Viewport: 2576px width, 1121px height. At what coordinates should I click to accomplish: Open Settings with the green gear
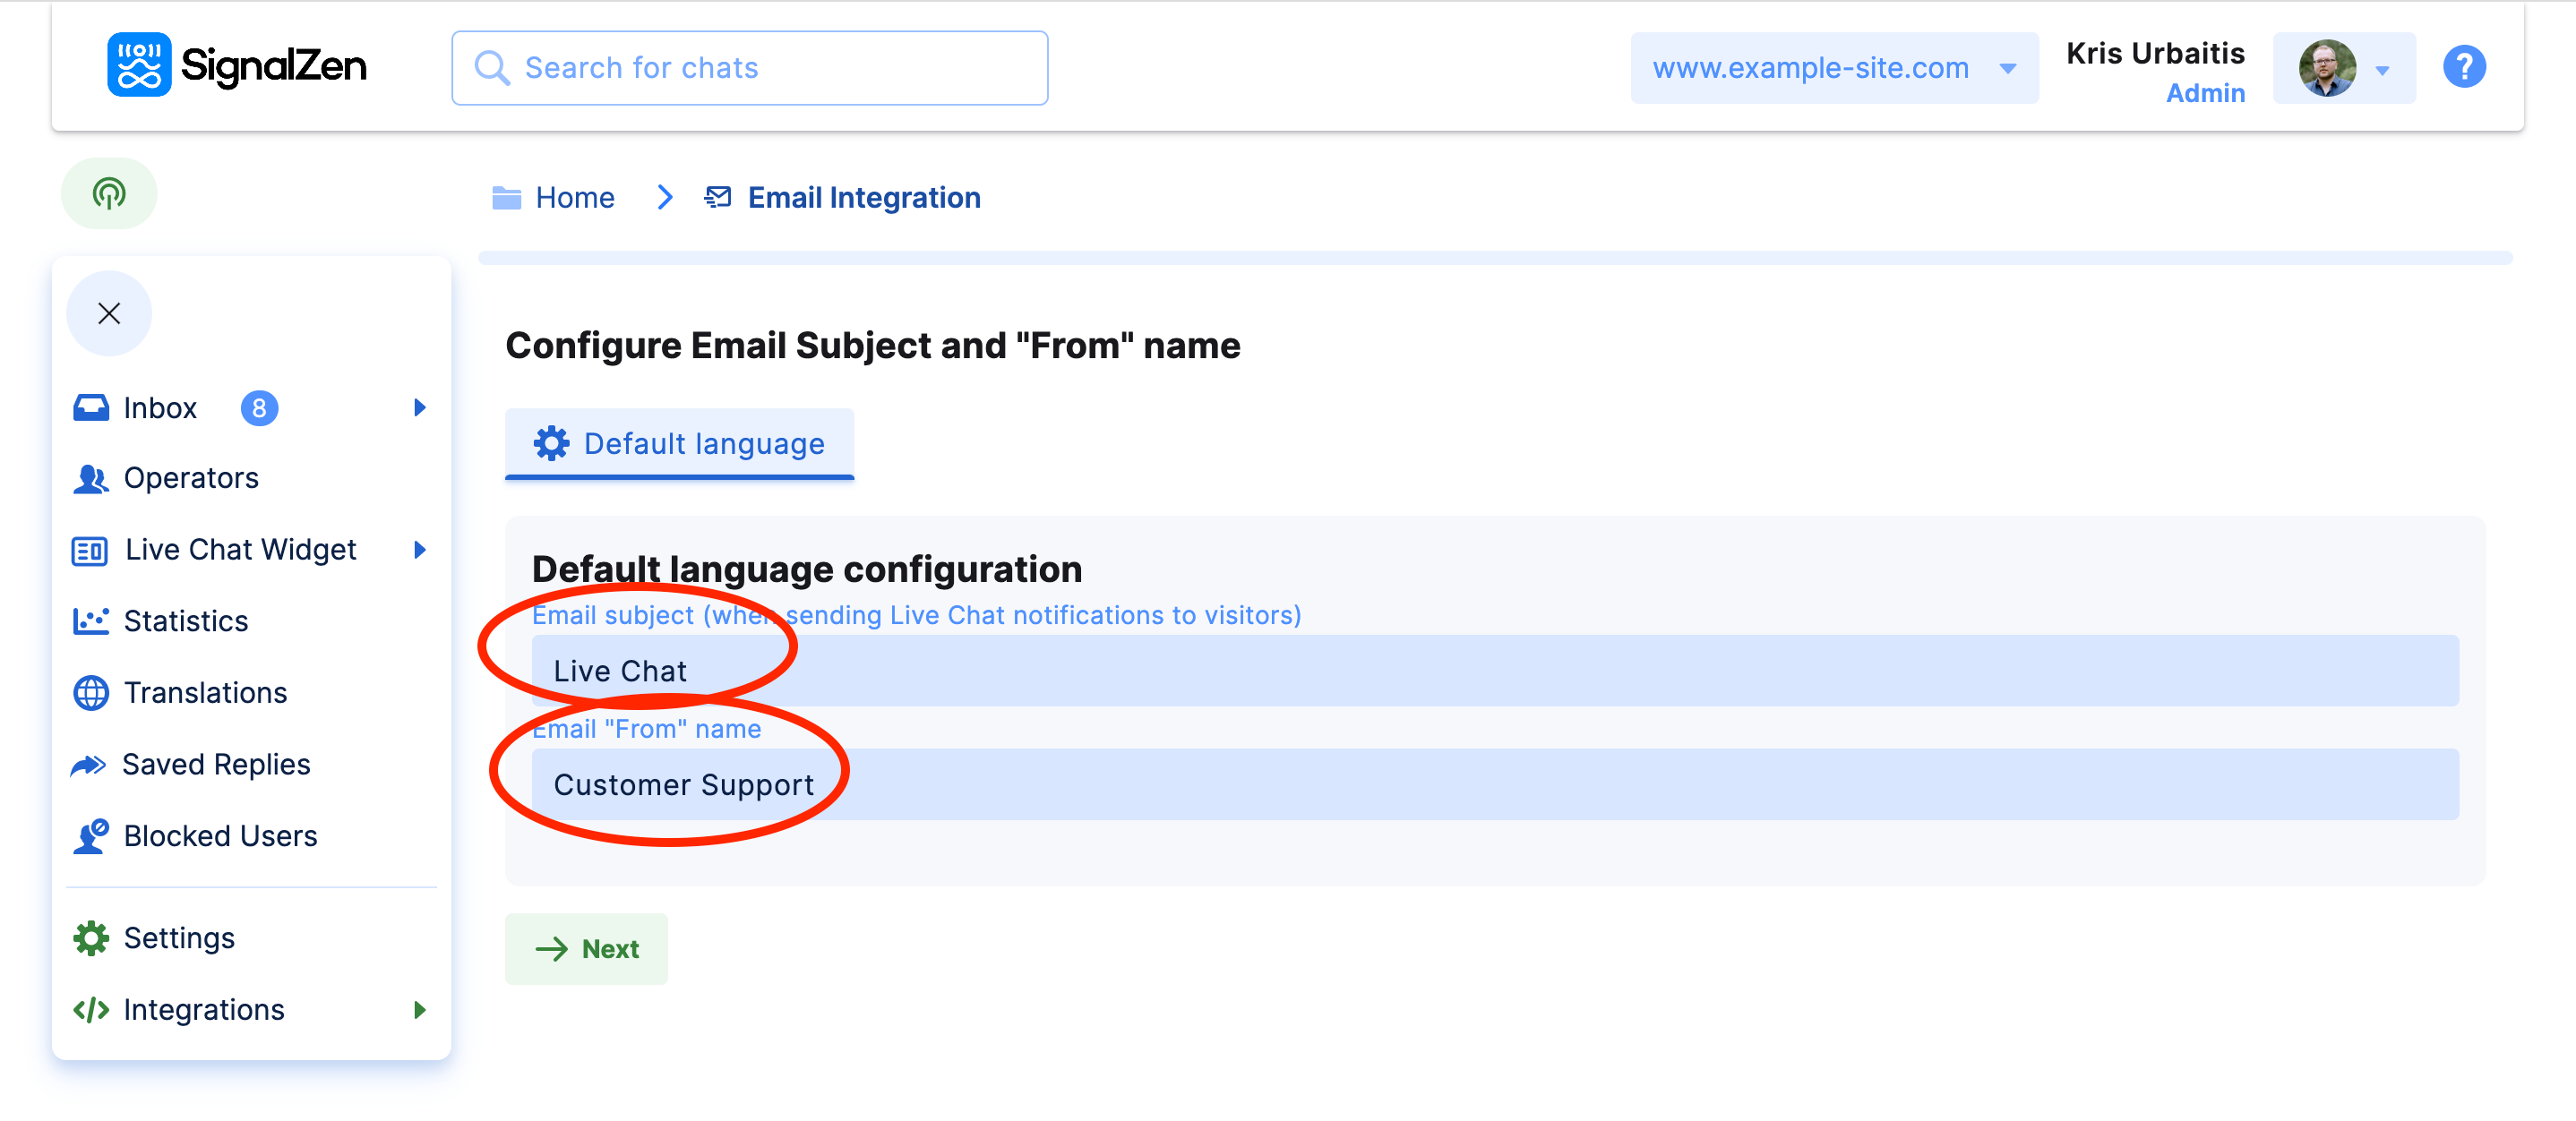click(179, 937)
